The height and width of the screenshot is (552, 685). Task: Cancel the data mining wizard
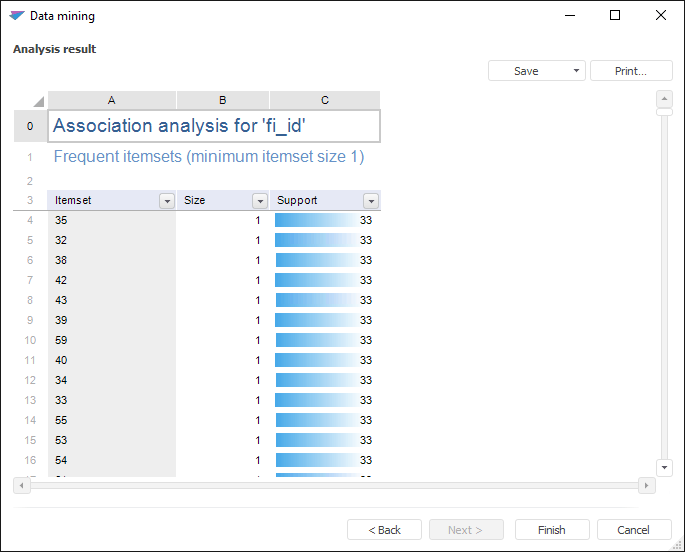[633, 530]
